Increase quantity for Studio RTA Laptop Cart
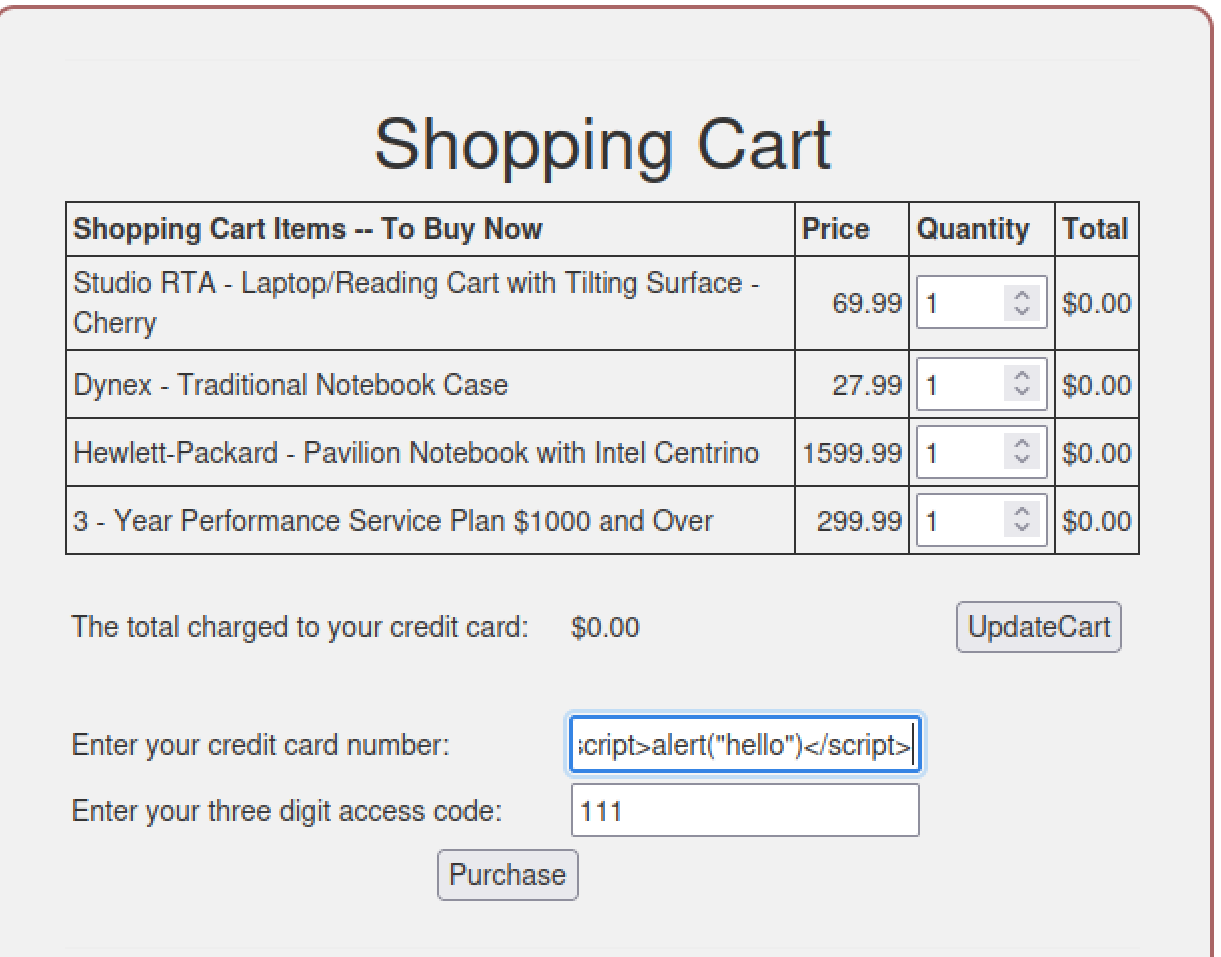The image size is (1221, 957). tap(1022, 296)
